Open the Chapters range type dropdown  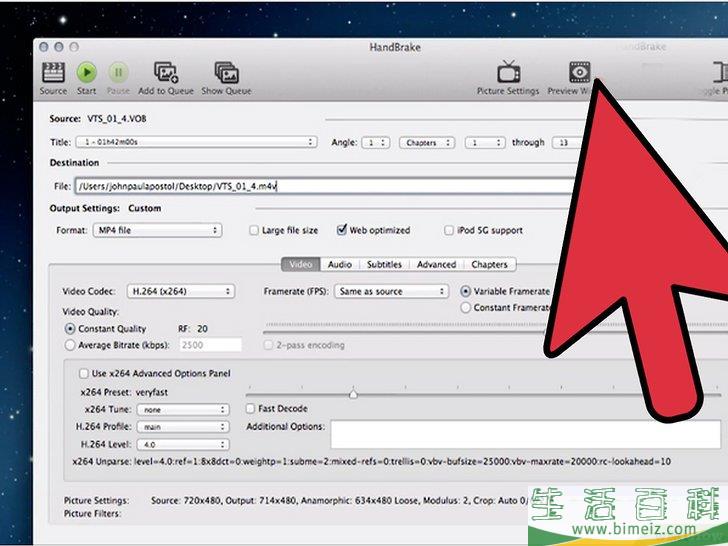427,143
